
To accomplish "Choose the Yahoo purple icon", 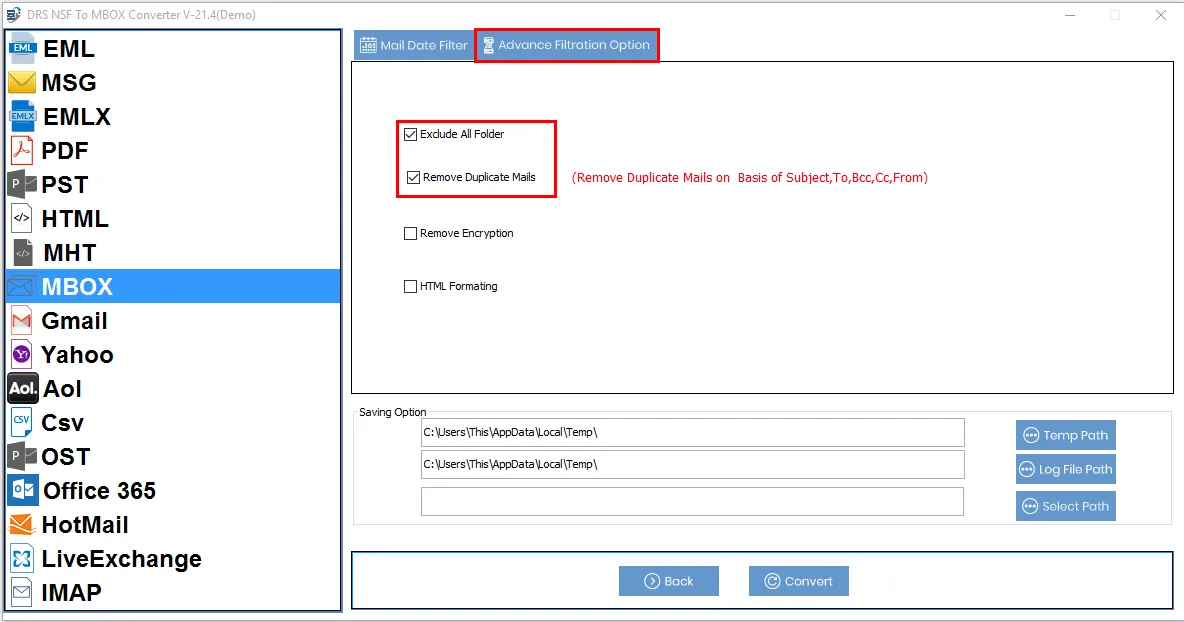I will tap(22, 354).
